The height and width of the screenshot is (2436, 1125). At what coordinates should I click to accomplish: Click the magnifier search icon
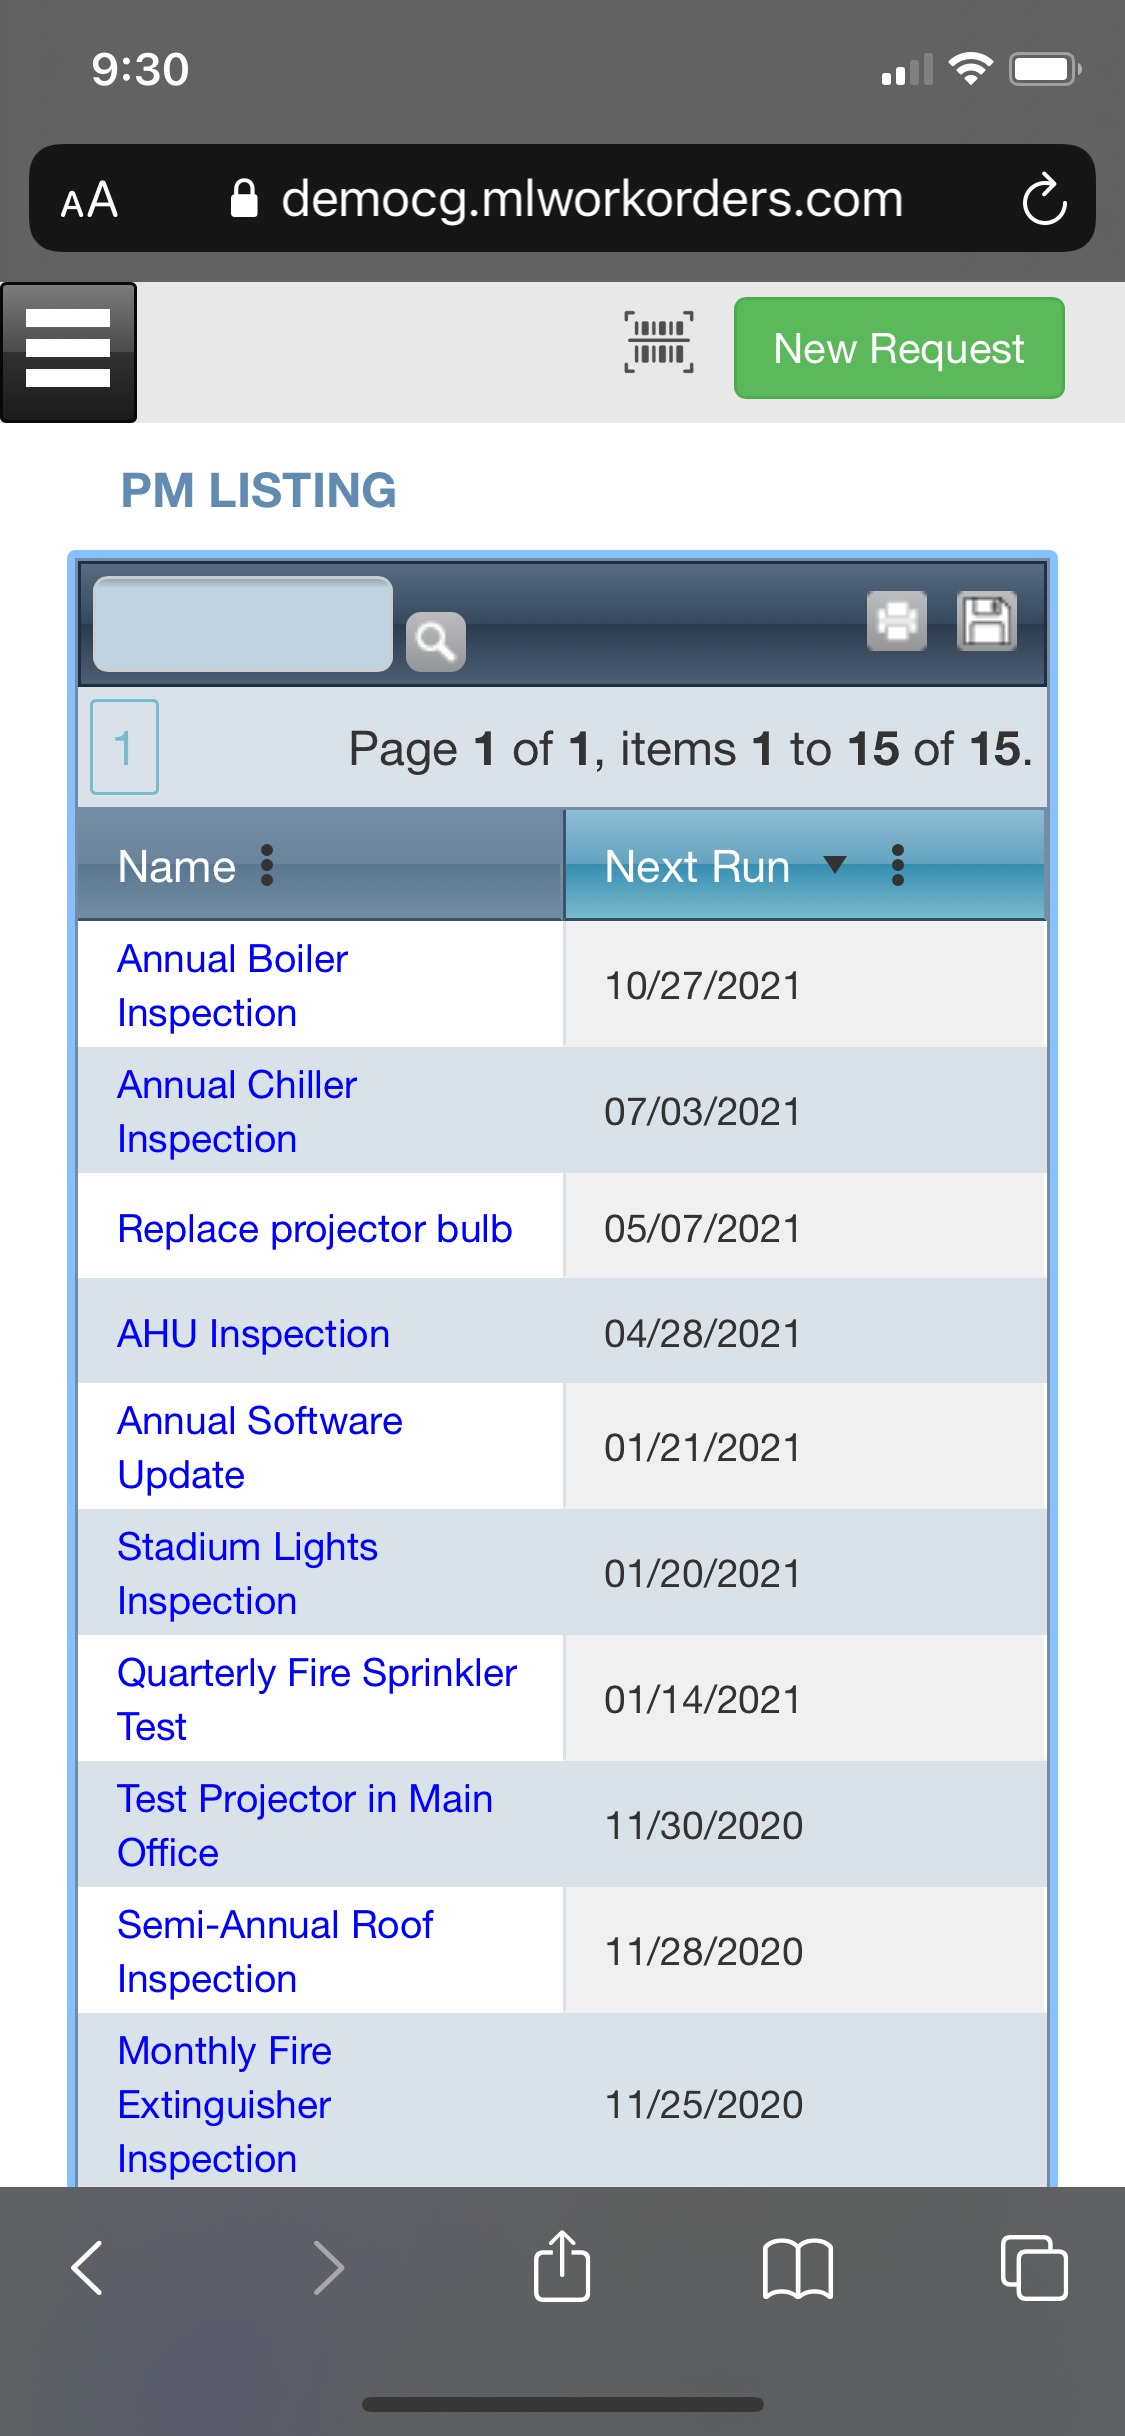point(436,641)
